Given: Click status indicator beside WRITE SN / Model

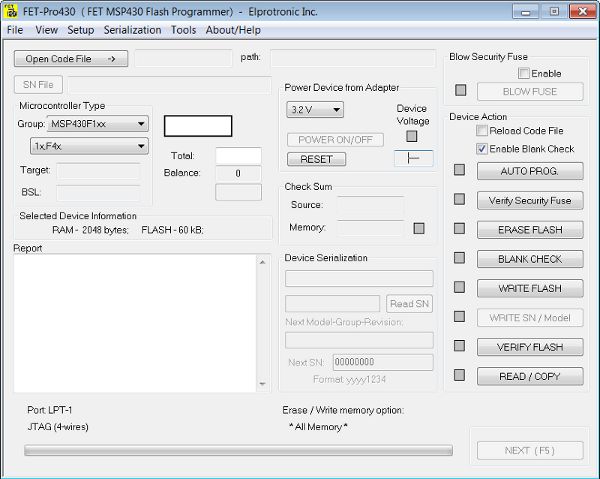Looking at the screenshot, I should tap(459, 316).
